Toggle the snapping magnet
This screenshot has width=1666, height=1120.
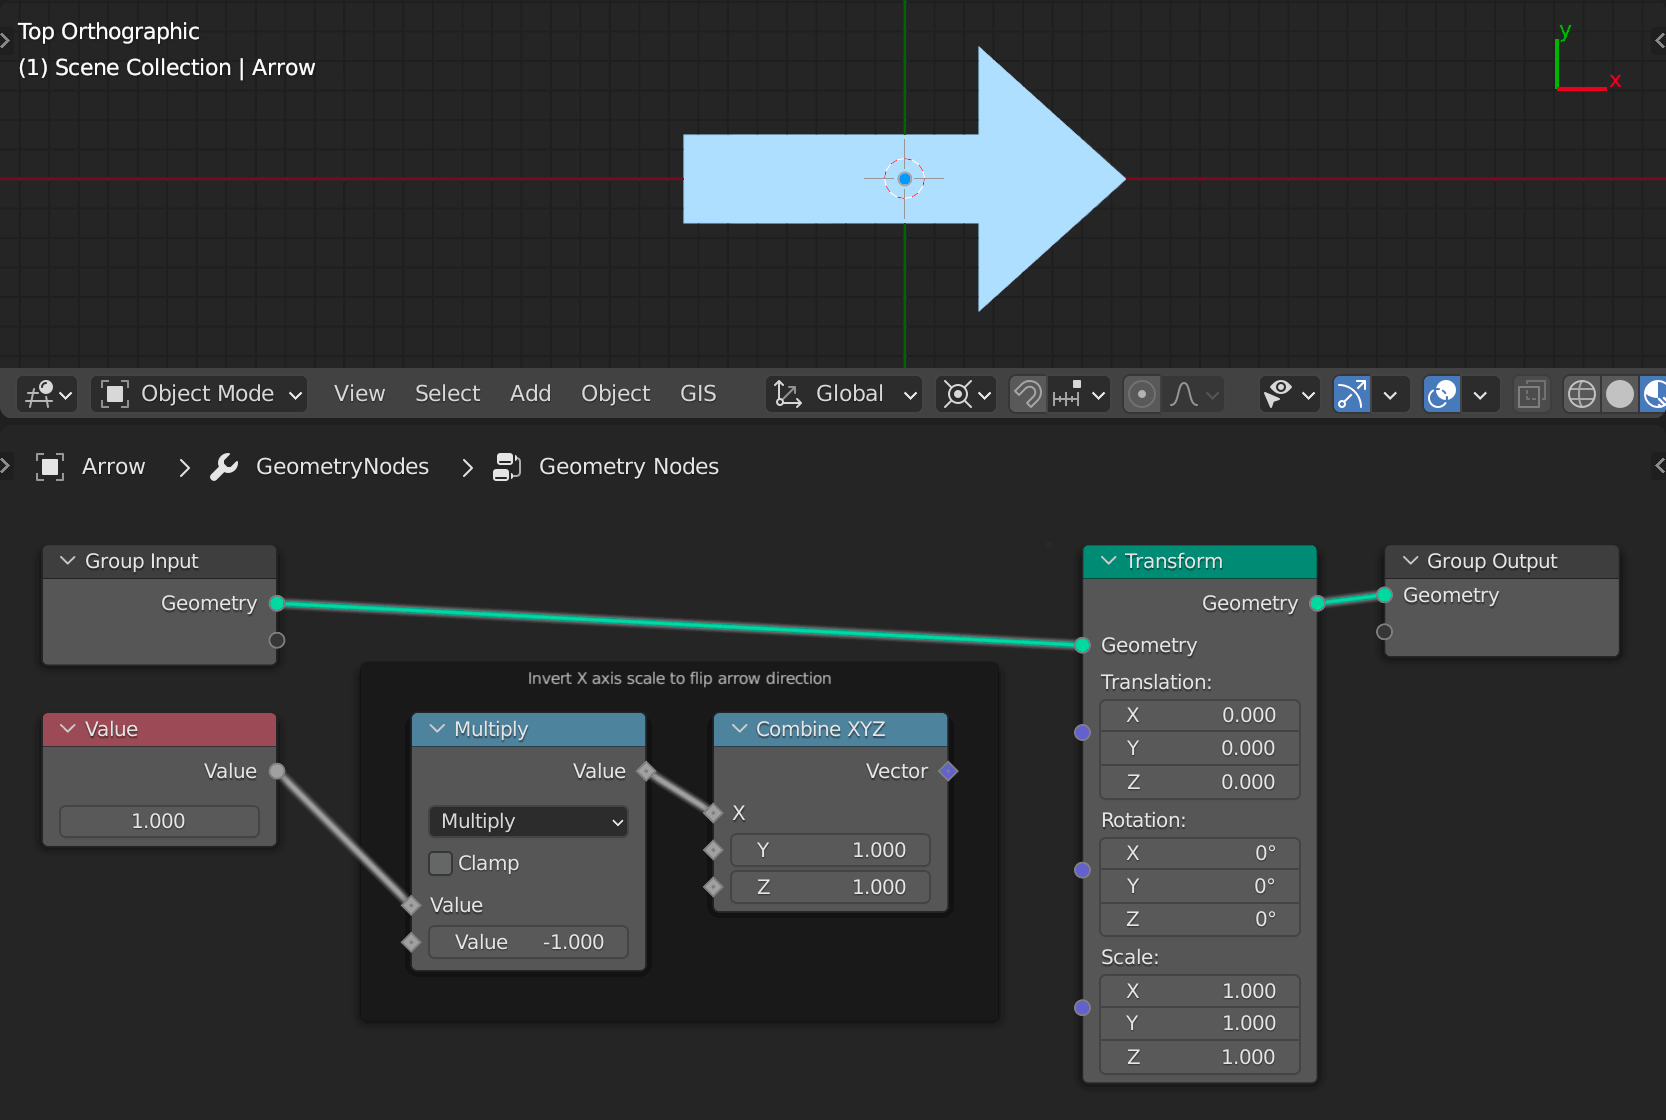point(1027,393)
